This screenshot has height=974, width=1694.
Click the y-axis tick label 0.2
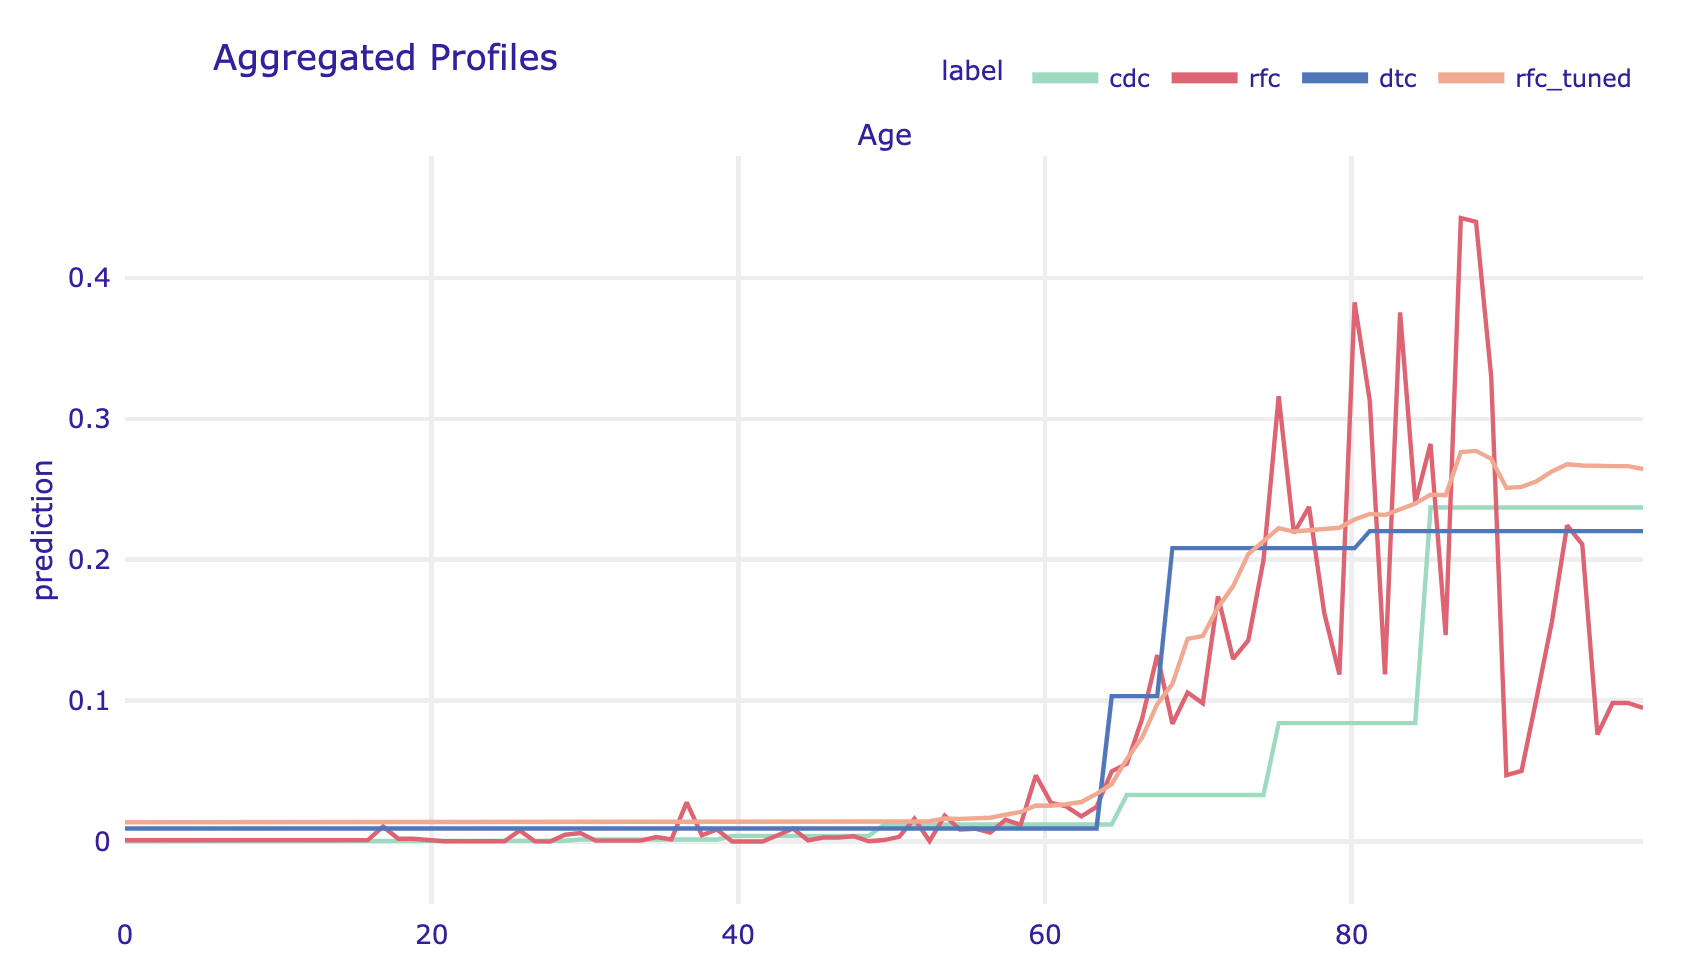coord(88,560)
